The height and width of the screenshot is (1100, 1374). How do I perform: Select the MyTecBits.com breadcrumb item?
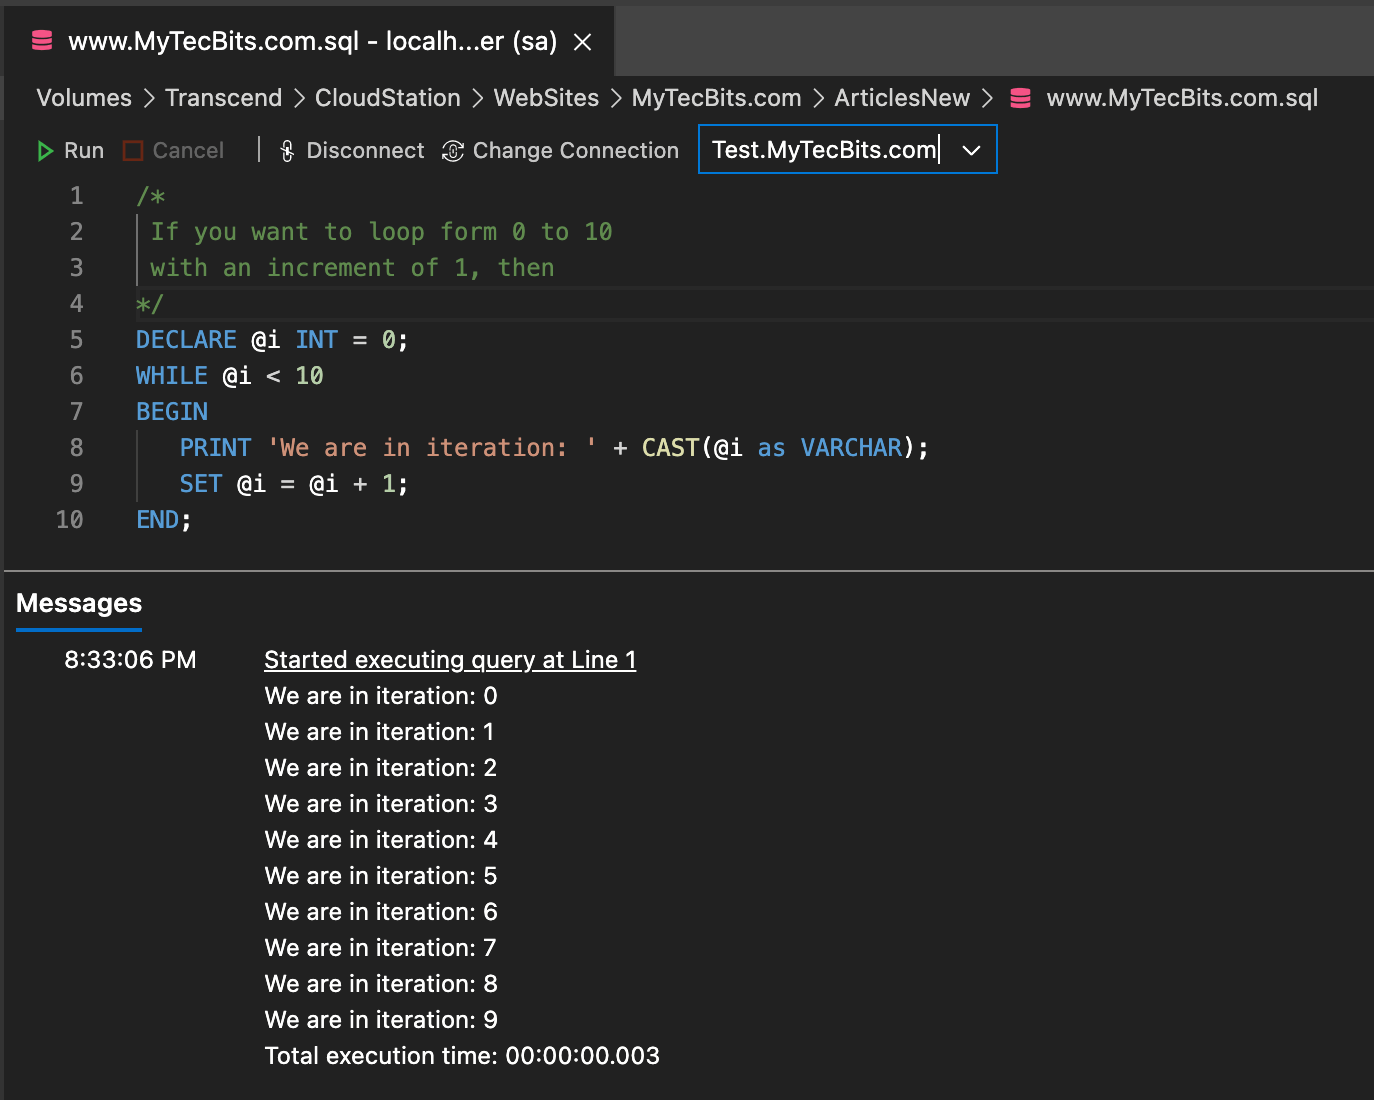pyautogui.click(x=716, y=97)
